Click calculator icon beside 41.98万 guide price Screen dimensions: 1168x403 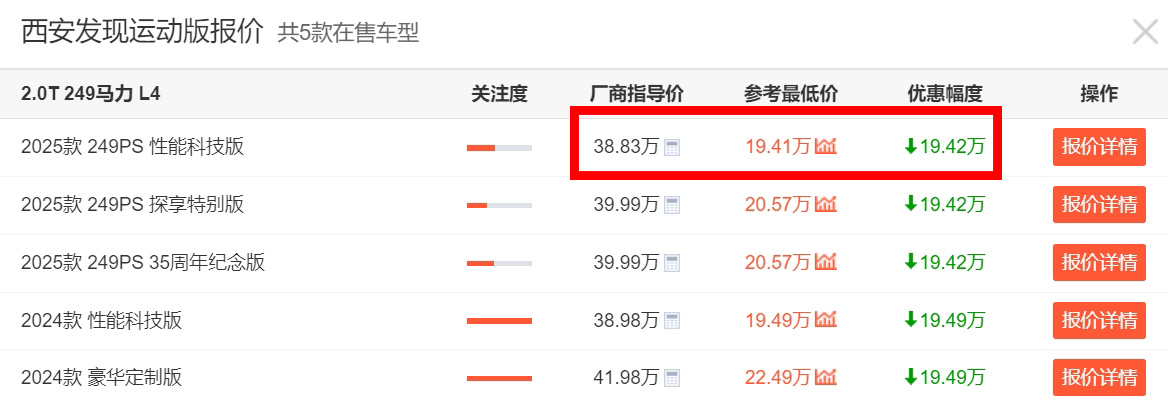[672, 378]
